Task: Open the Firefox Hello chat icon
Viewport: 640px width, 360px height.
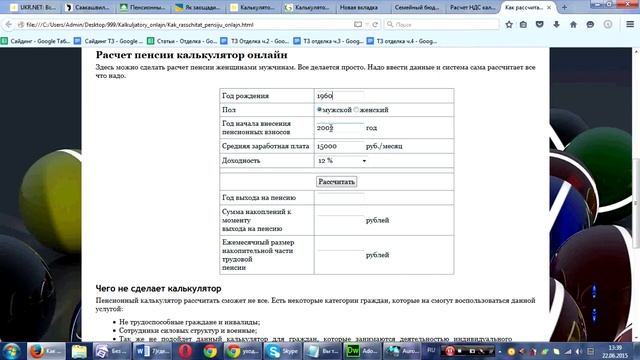Action: tap(590, 24)
